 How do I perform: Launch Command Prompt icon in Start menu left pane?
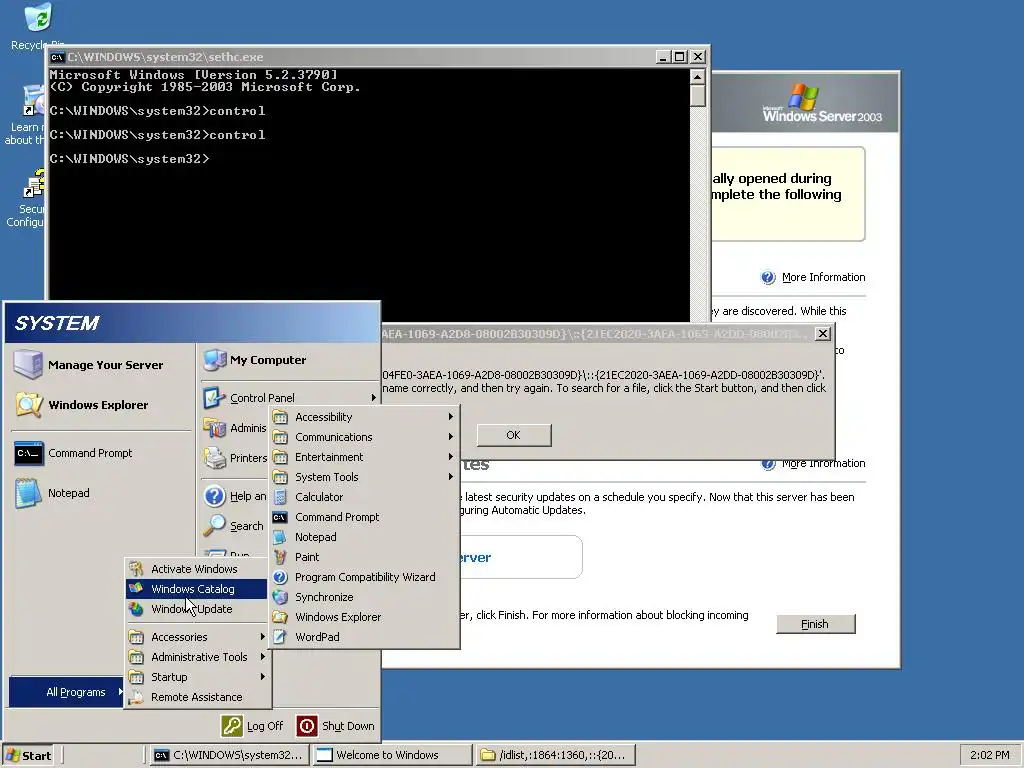(x=29, y=453)
